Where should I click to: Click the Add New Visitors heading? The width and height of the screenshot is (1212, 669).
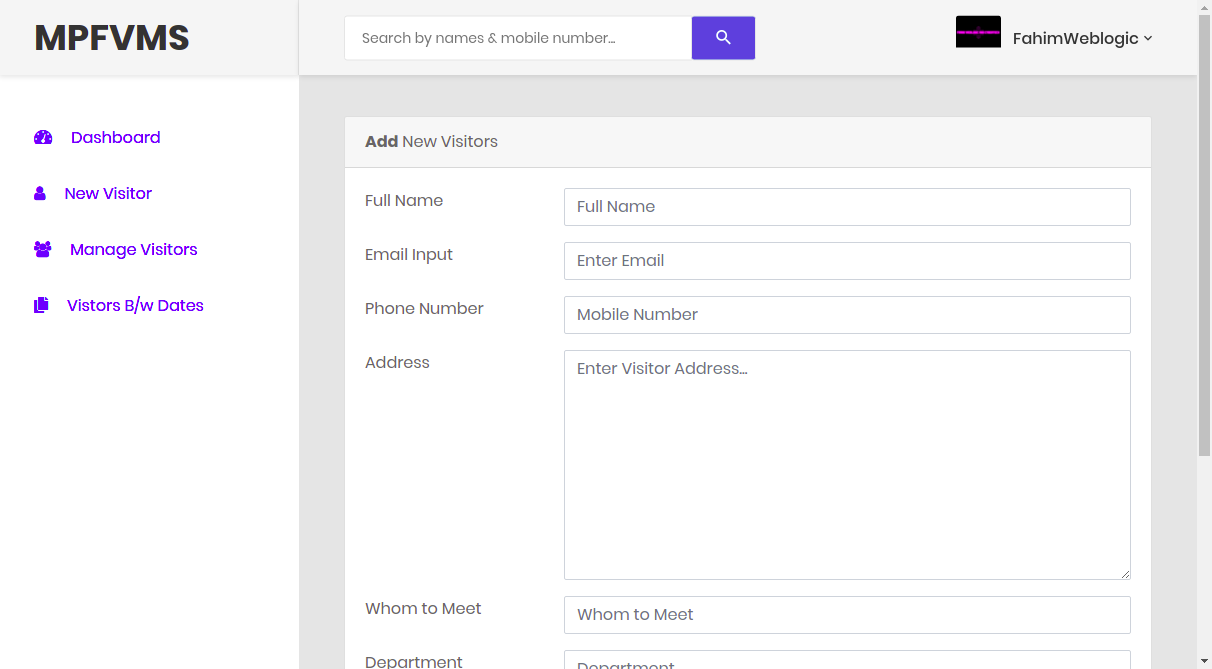click(431, 142)
